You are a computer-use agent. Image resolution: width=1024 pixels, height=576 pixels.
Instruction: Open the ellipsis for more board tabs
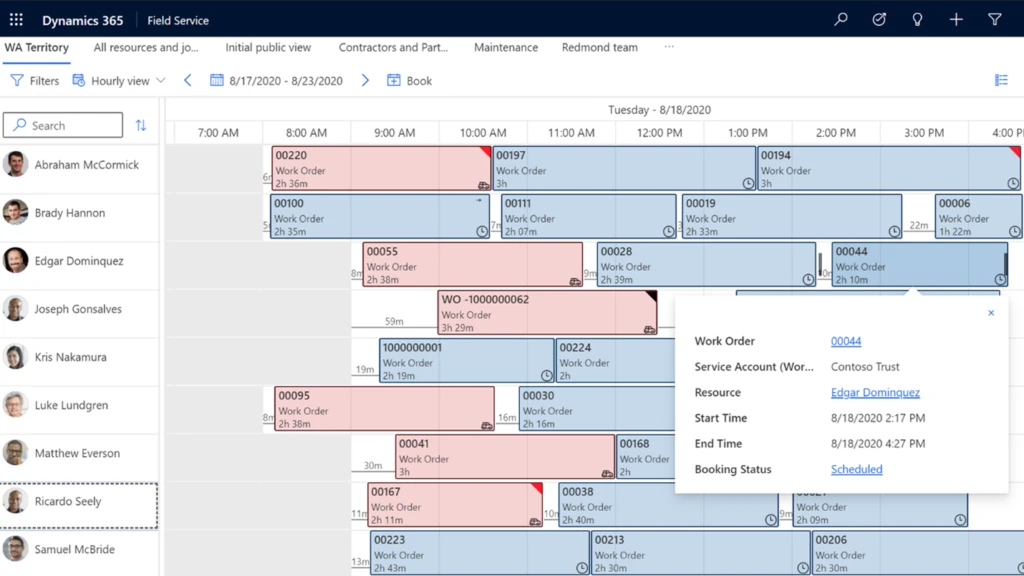(668, 47)
